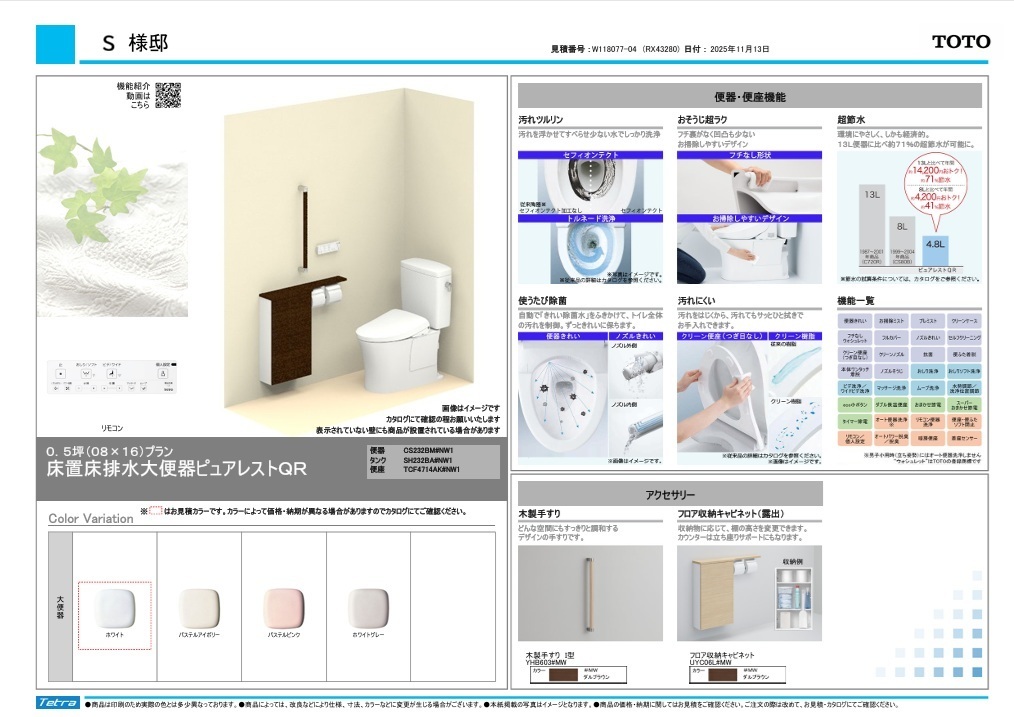
Task: Click the blue square beside S 様邸
Action: click(x=55, y=44)
